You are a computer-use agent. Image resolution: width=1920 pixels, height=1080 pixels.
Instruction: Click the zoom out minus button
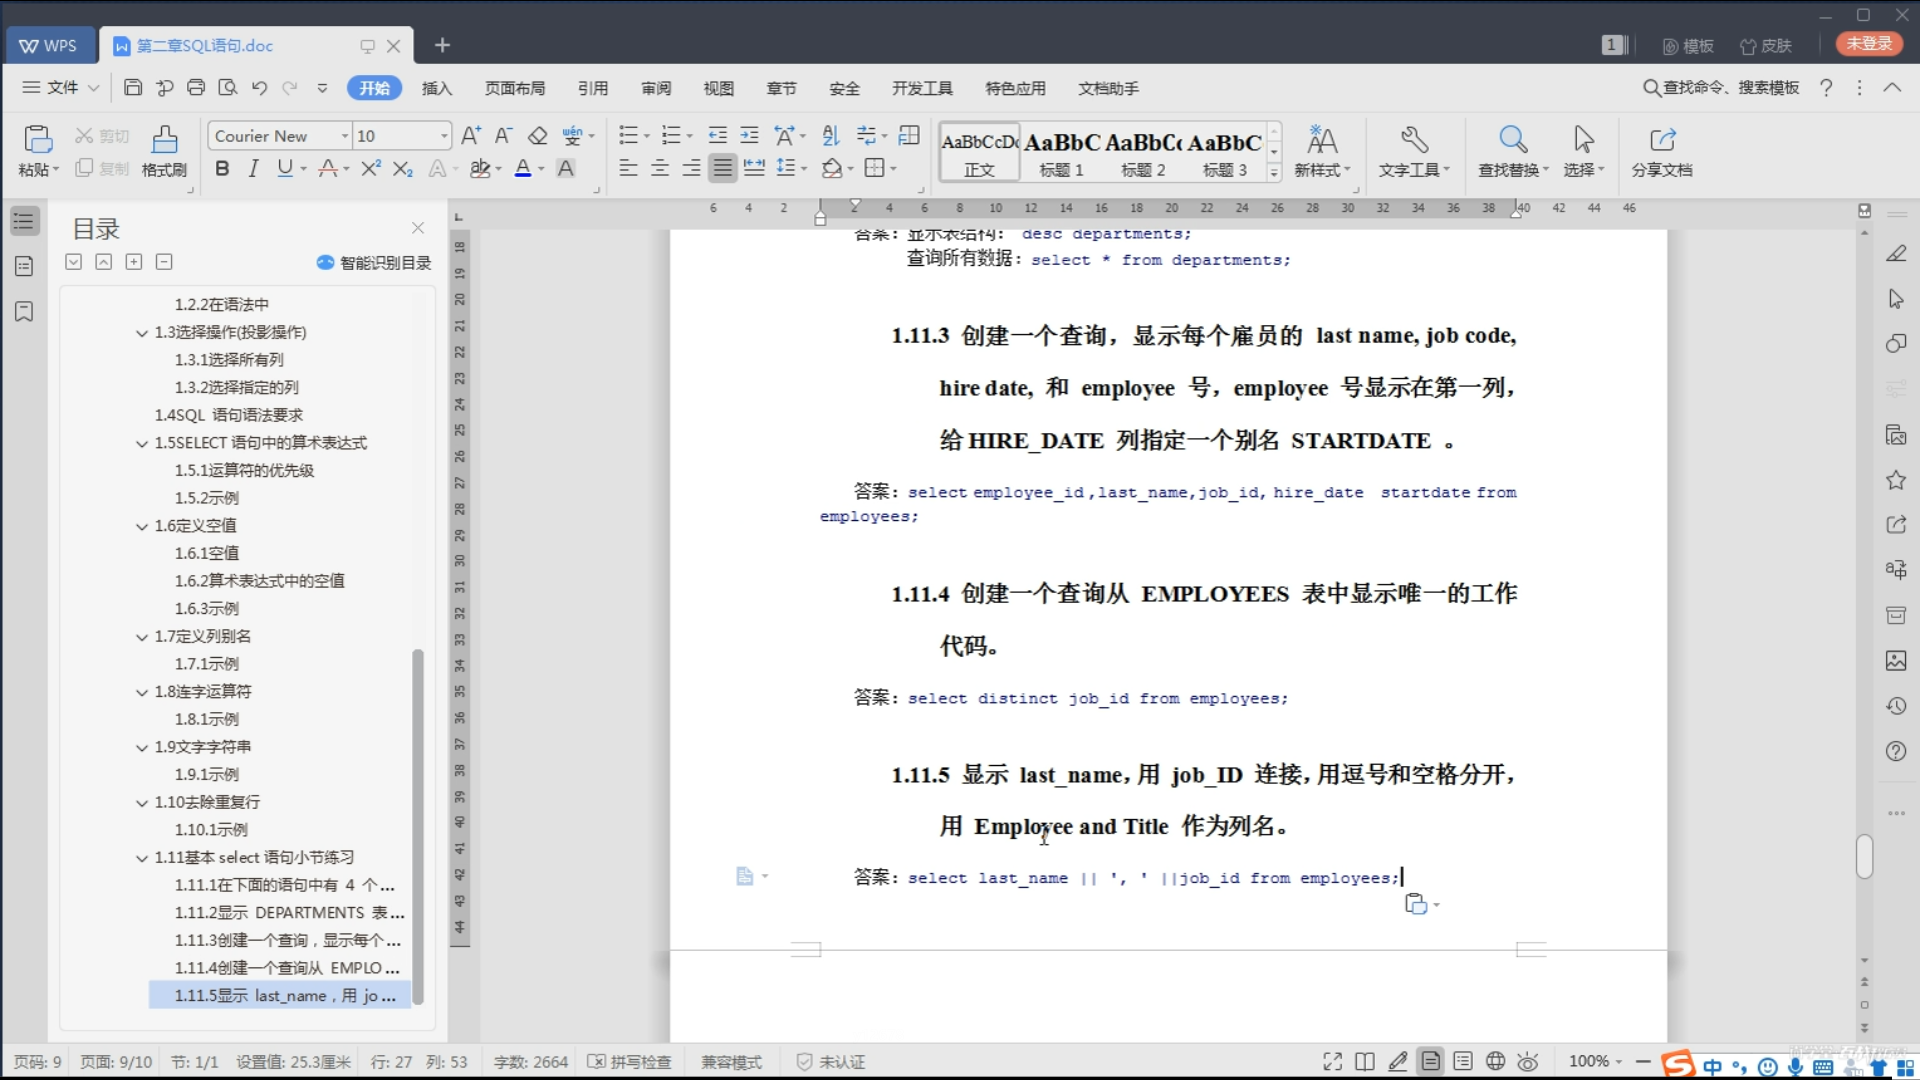[1643, 1062]
